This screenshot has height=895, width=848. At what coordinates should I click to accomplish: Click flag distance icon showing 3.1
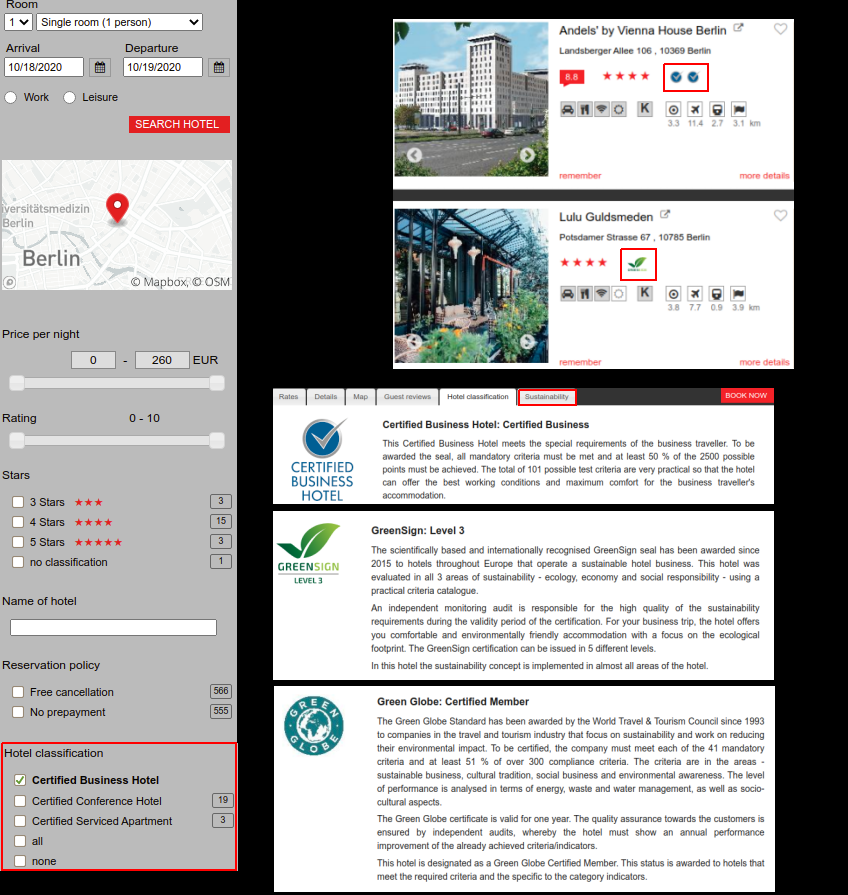tap(738, 110)
